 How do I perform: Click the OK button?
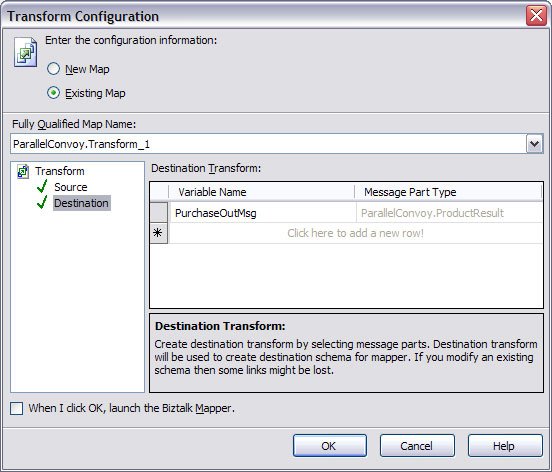click(x=330, y=446)
